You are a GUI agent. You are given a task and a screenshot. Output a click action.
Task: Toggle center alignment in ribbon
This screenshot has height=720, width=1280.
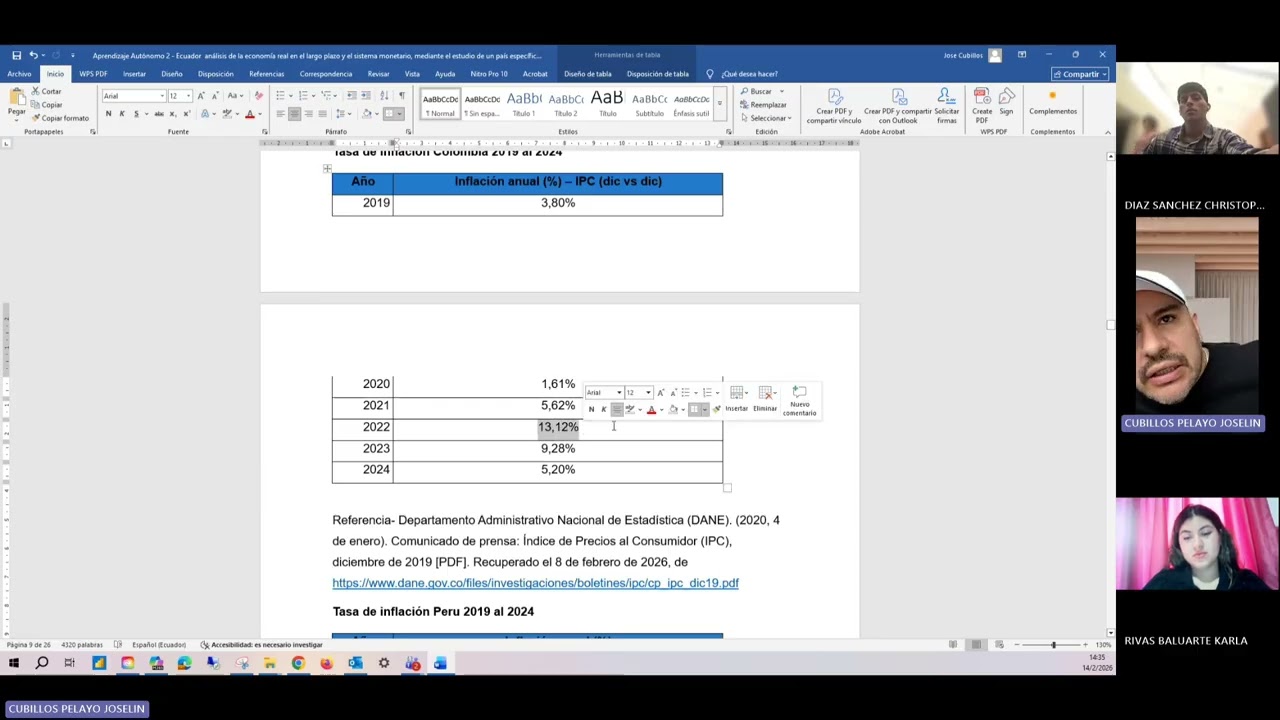click(294, 114)
